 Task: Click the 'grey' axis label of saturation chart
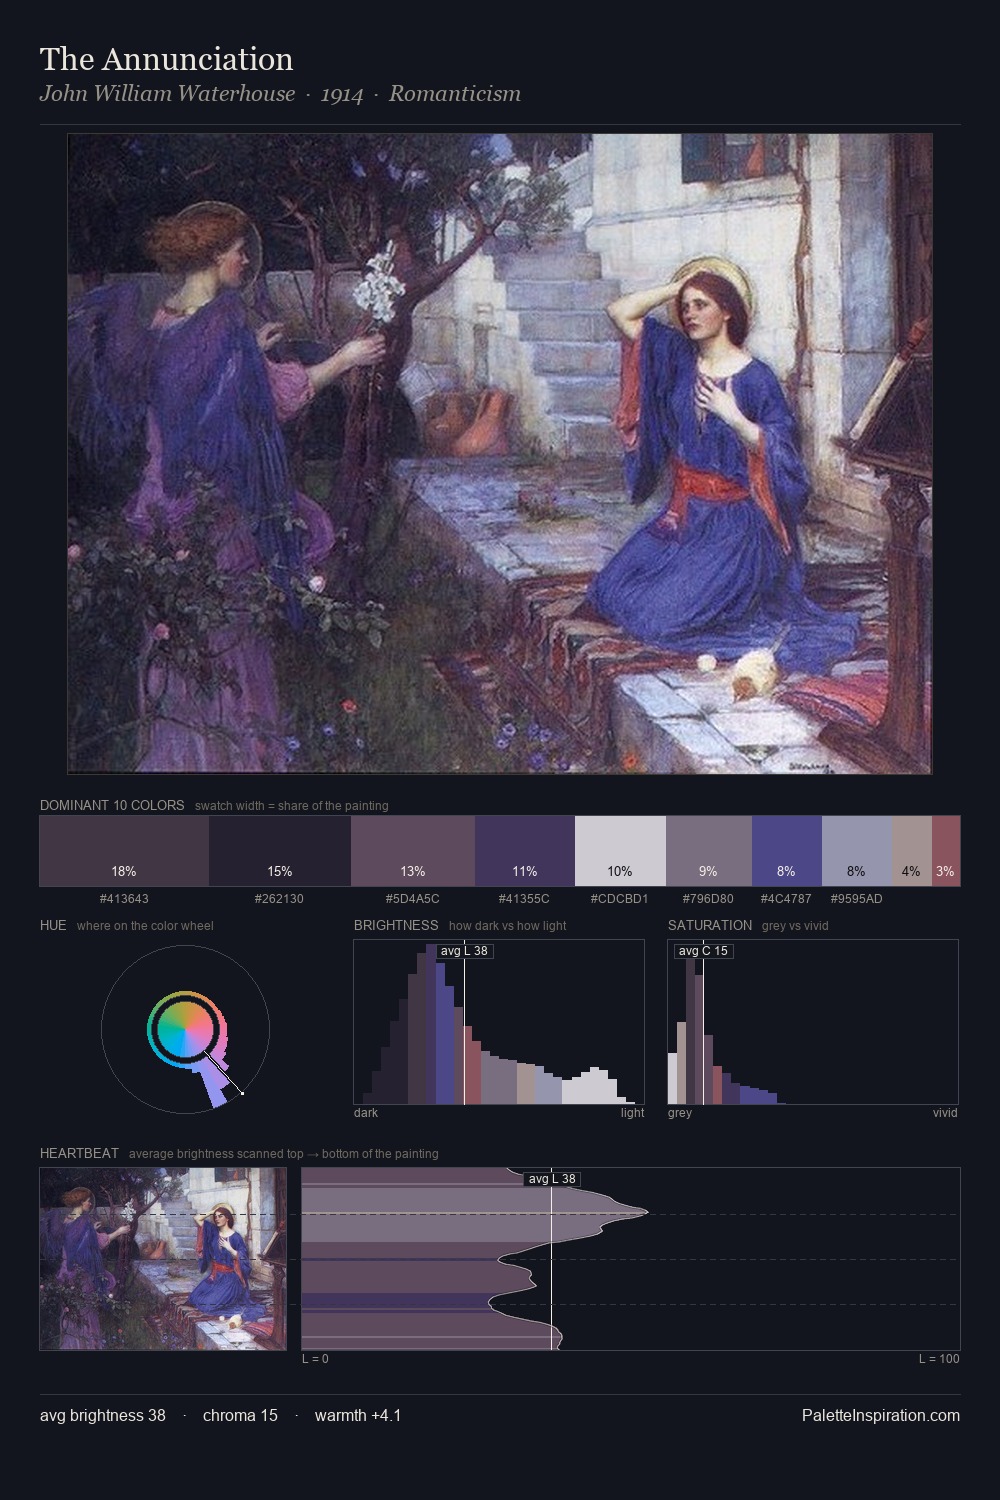point(680,1112)
